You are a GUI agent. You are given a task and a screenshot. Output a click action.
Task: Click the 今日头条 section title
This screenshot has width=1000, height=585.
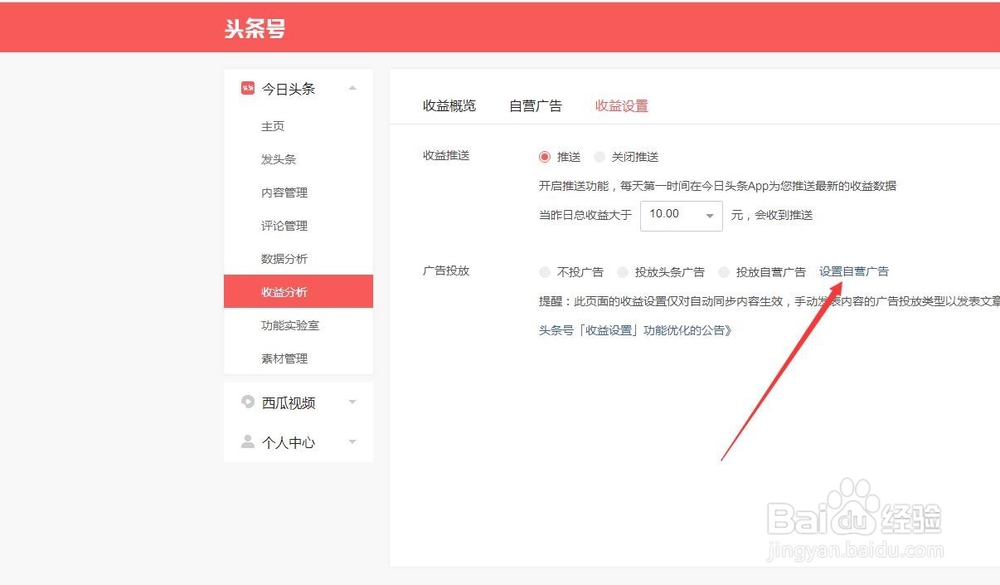pos(288,89)
